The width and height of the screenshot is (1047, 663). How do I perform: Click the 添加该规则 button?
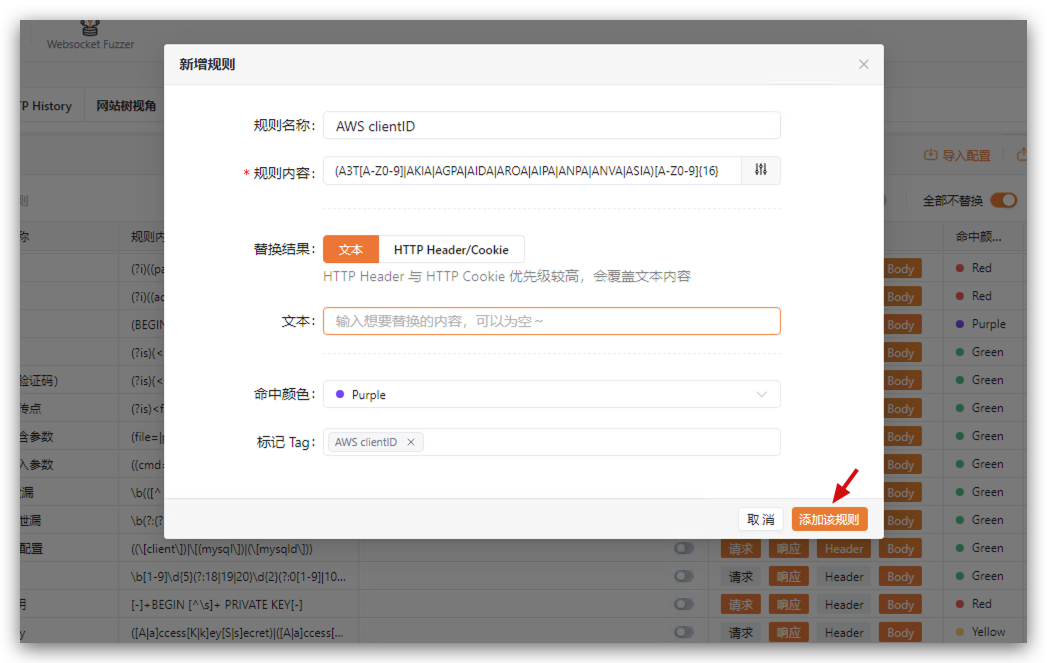point(829,519)
